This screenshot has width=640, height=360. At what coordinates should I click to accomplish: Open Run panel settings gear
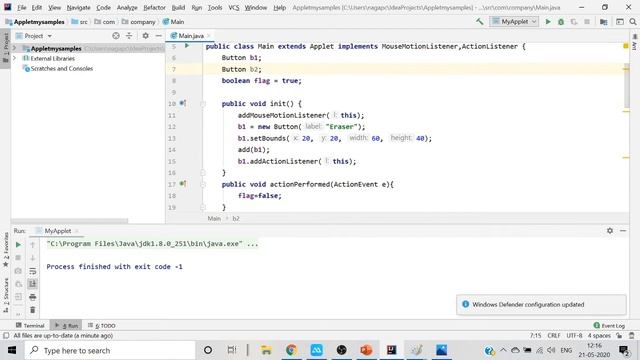coord(610,231)
